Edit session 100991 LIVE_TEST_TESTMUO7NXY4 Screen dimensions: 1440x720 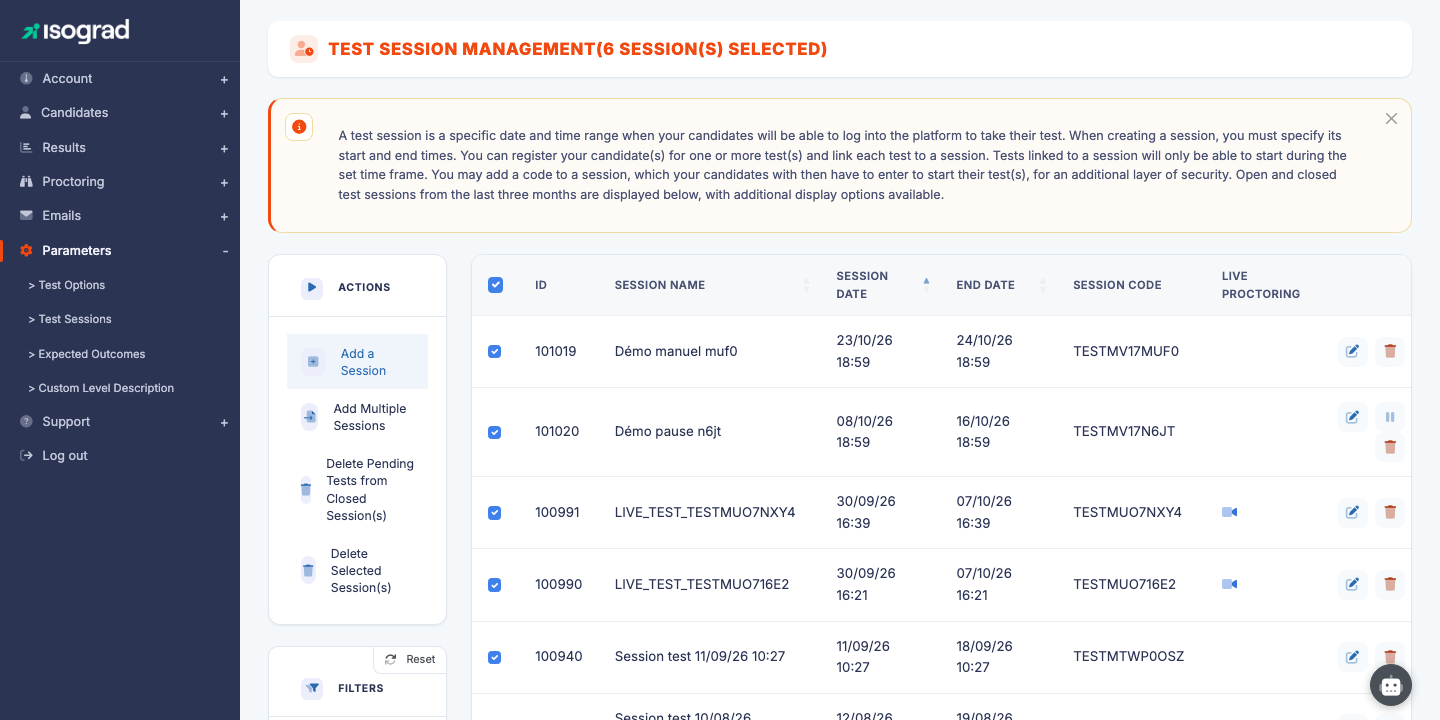(1353, 512)
